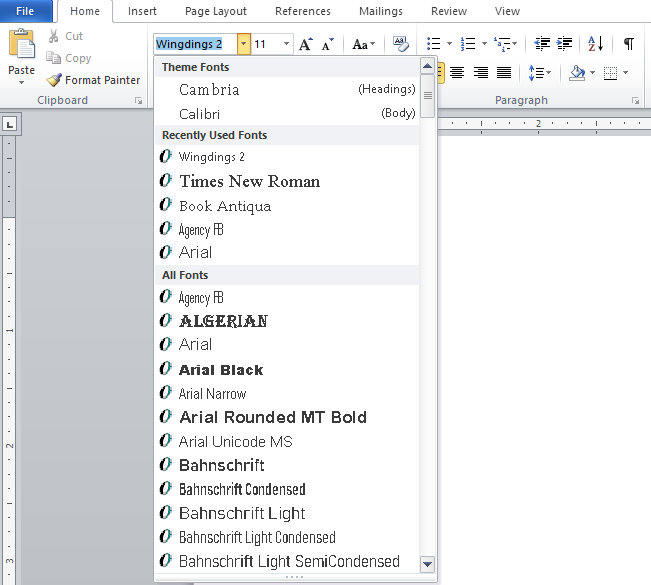Open line spacing options
This screenshot has height=585, width=651.
539,73
